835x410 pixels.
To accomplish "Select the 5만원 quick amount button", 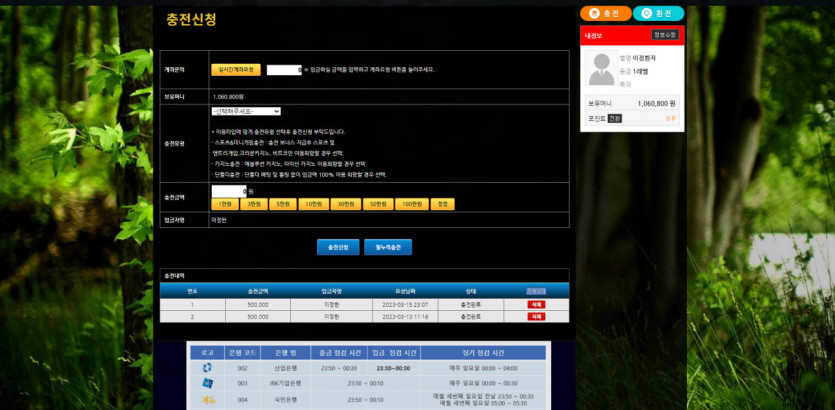I will tap(284, 204).
